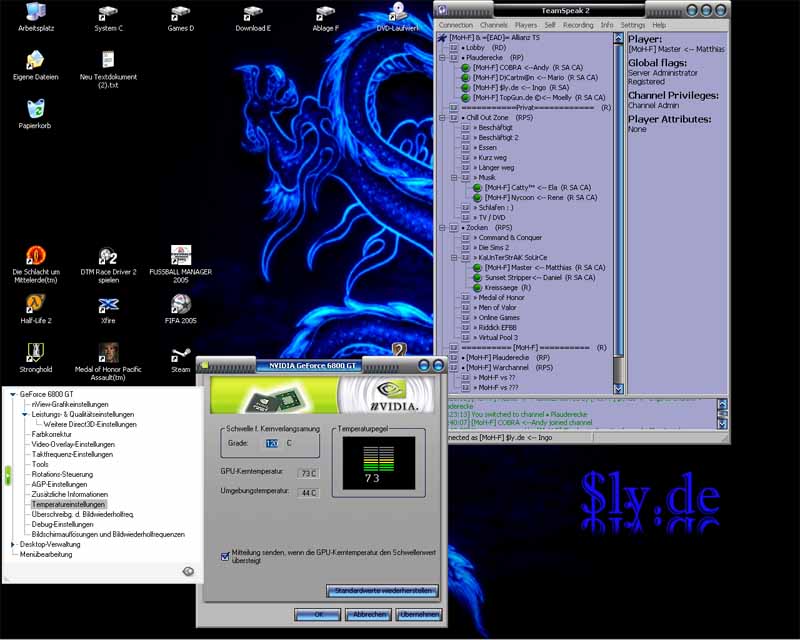Viewport: 800px width, 640px height.
Task: Click the Abbrechen button
Action: 368,614
